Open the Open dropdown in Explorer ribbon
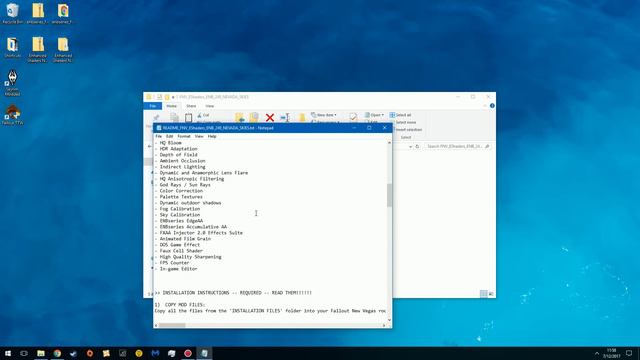This screenshot has width=640, height=360. (374, 115)
